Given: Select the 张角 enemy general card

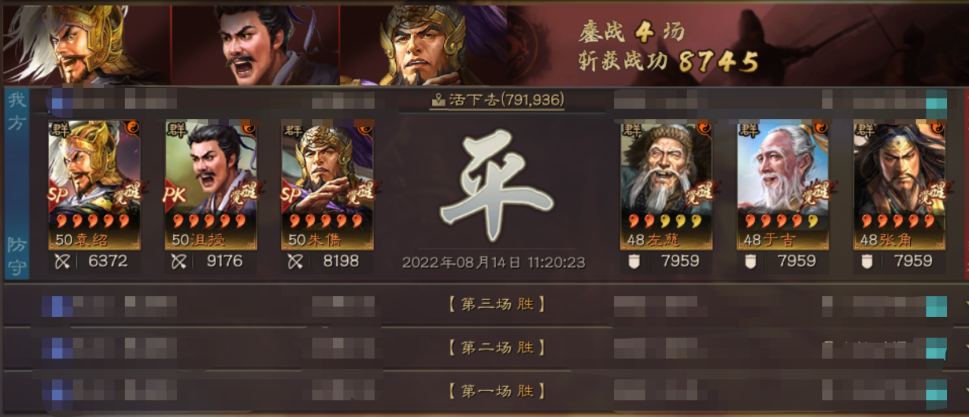Looking at the screenshot, I should pyautogui.click(x=900, y=185).
